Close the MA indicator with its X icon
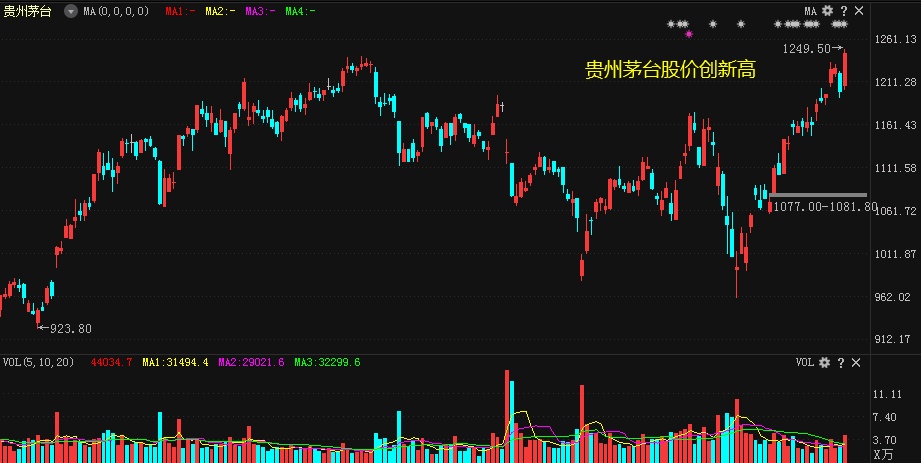Viewport: 921px width, 463px height. (859, 11)
